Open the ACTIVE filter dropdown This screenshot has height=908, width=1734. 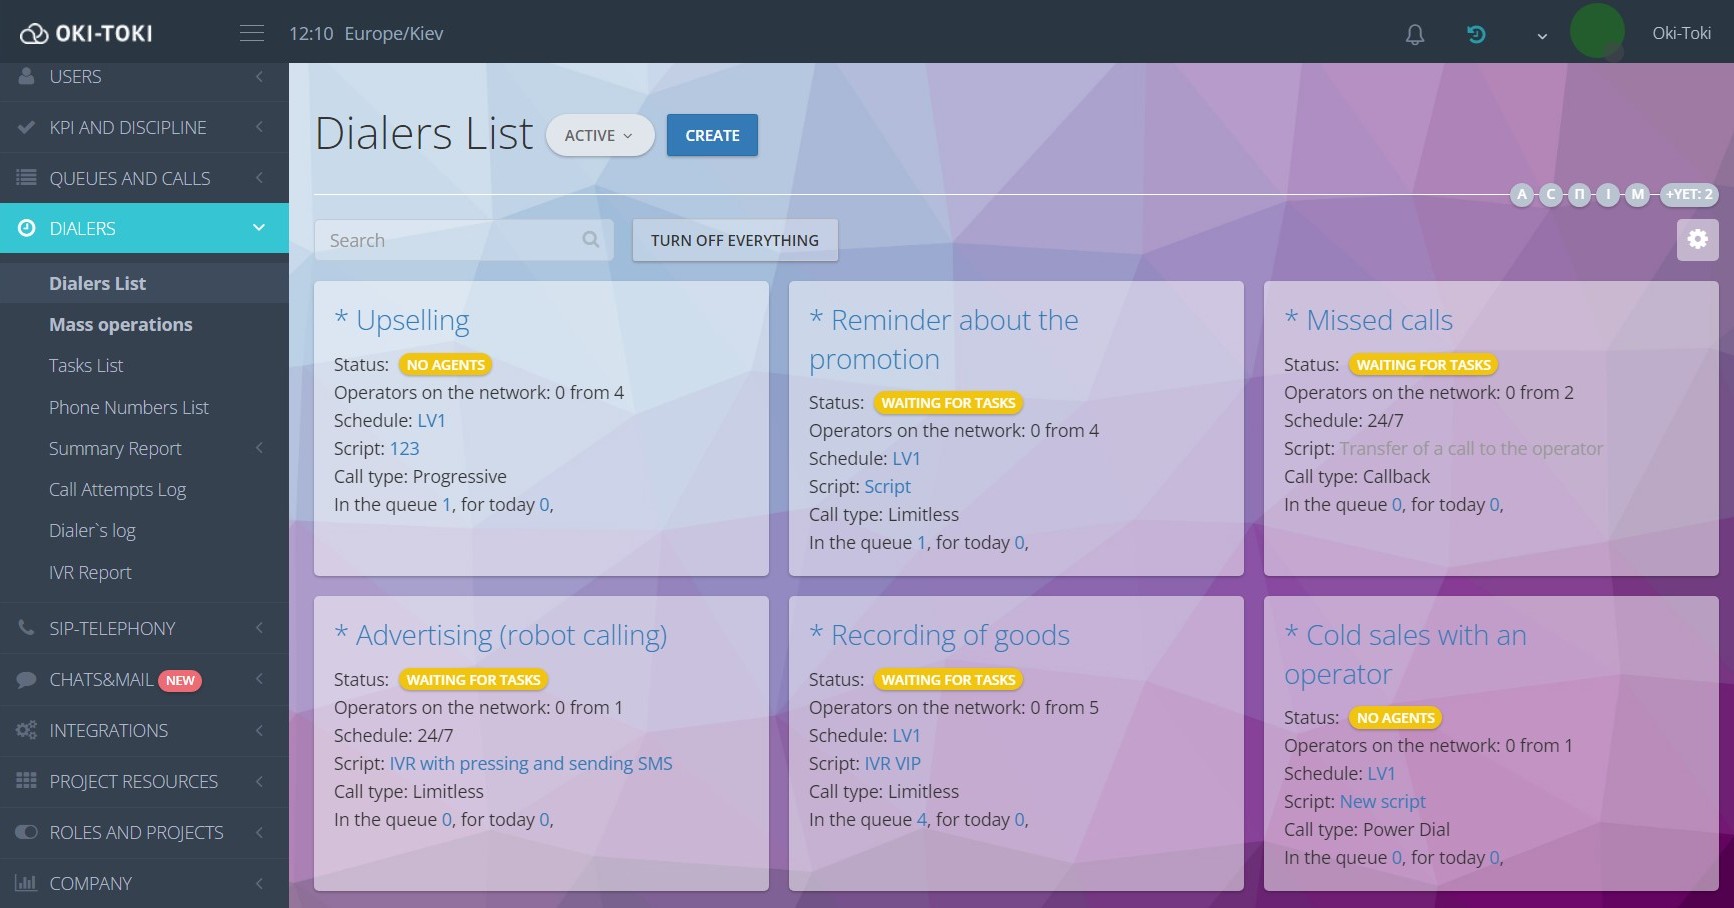click(599, 136)
